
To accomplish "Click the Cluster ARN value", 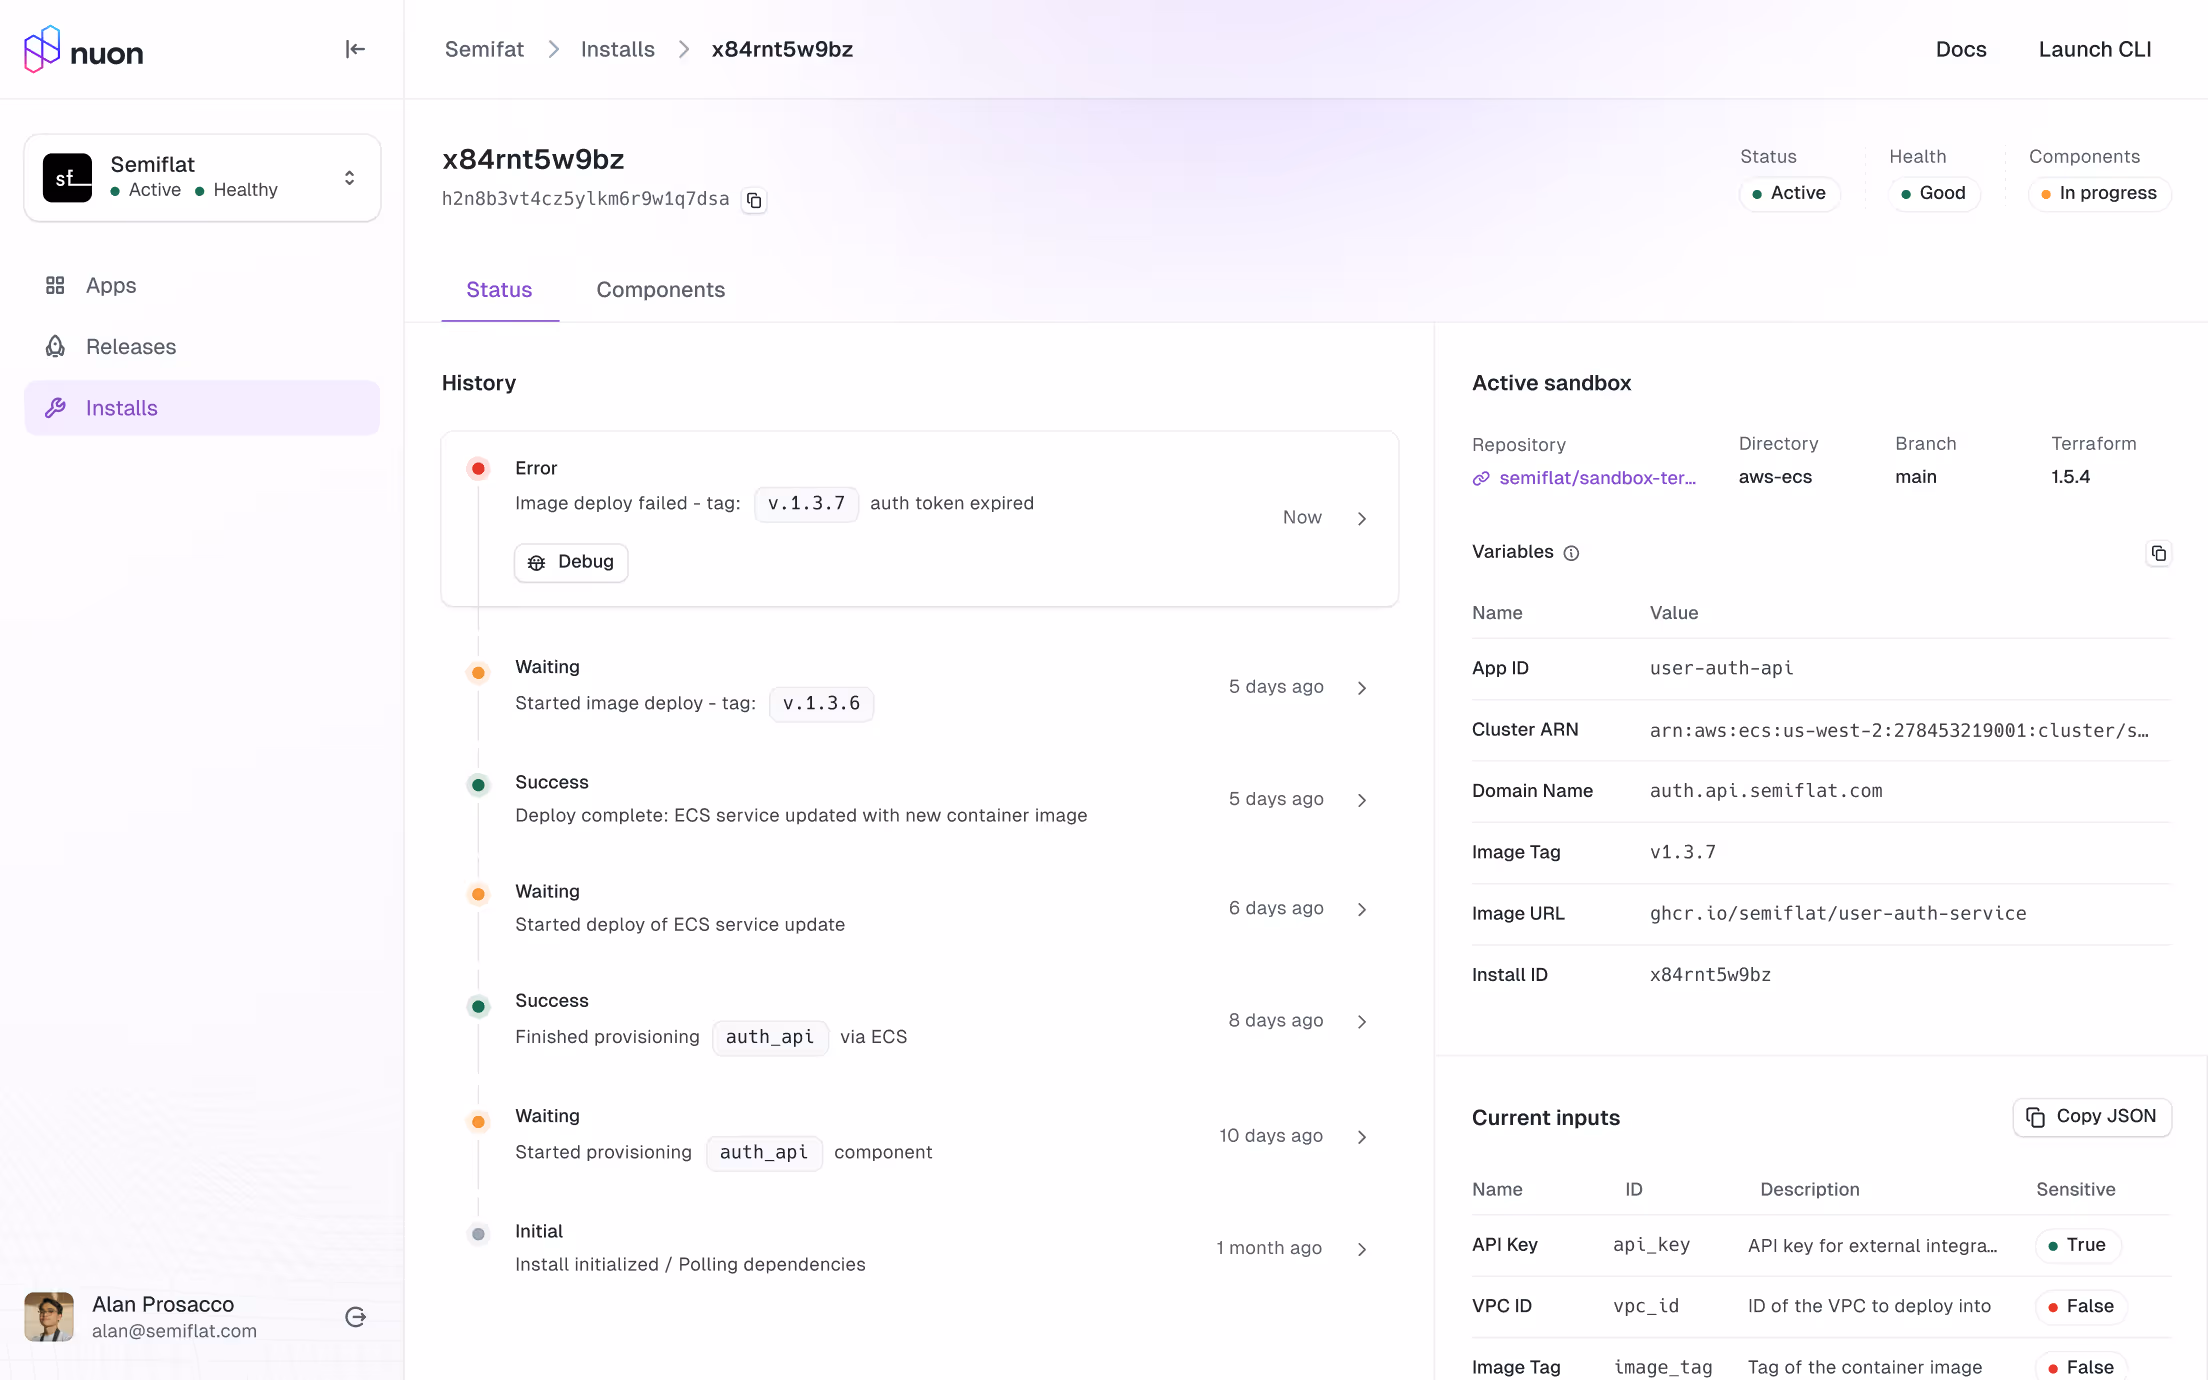I will 1899,731.
